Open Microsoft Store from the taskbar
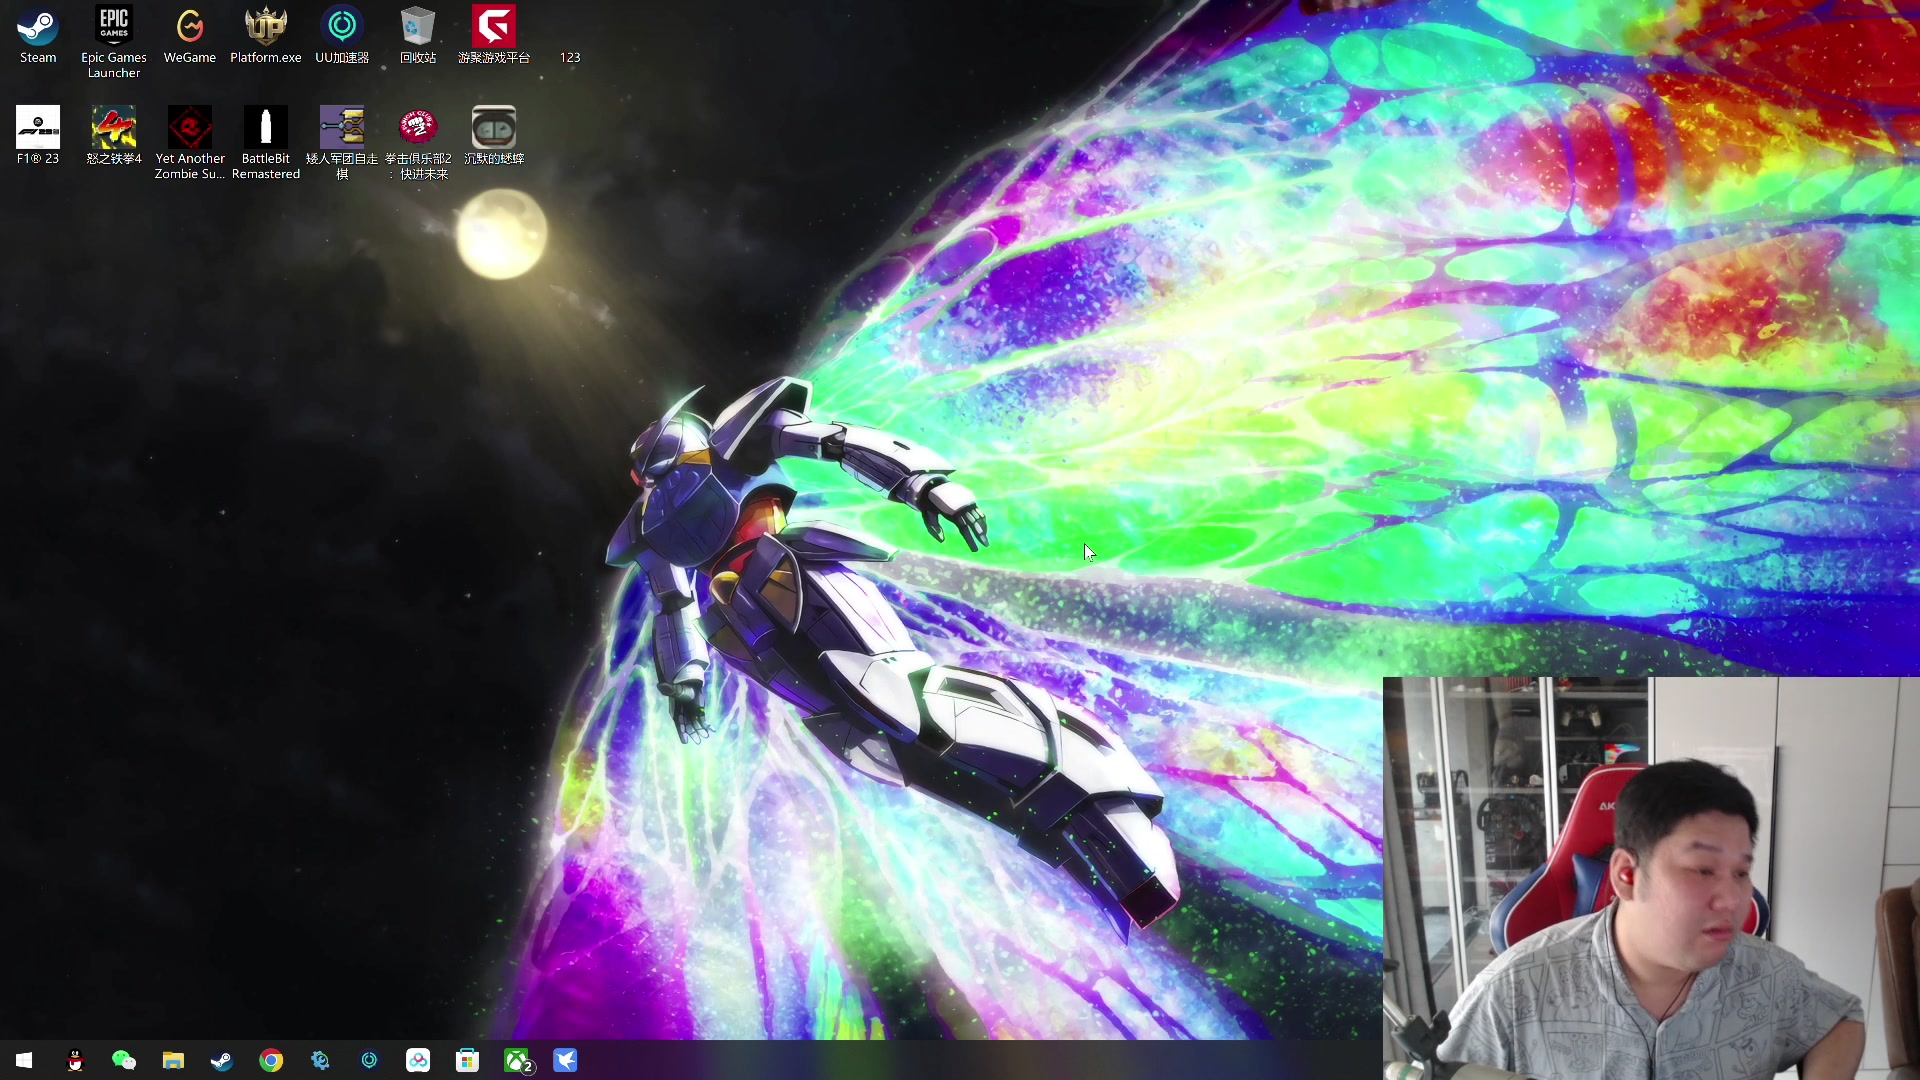The image size is (1920, 1080). [x=467, y=1060]
